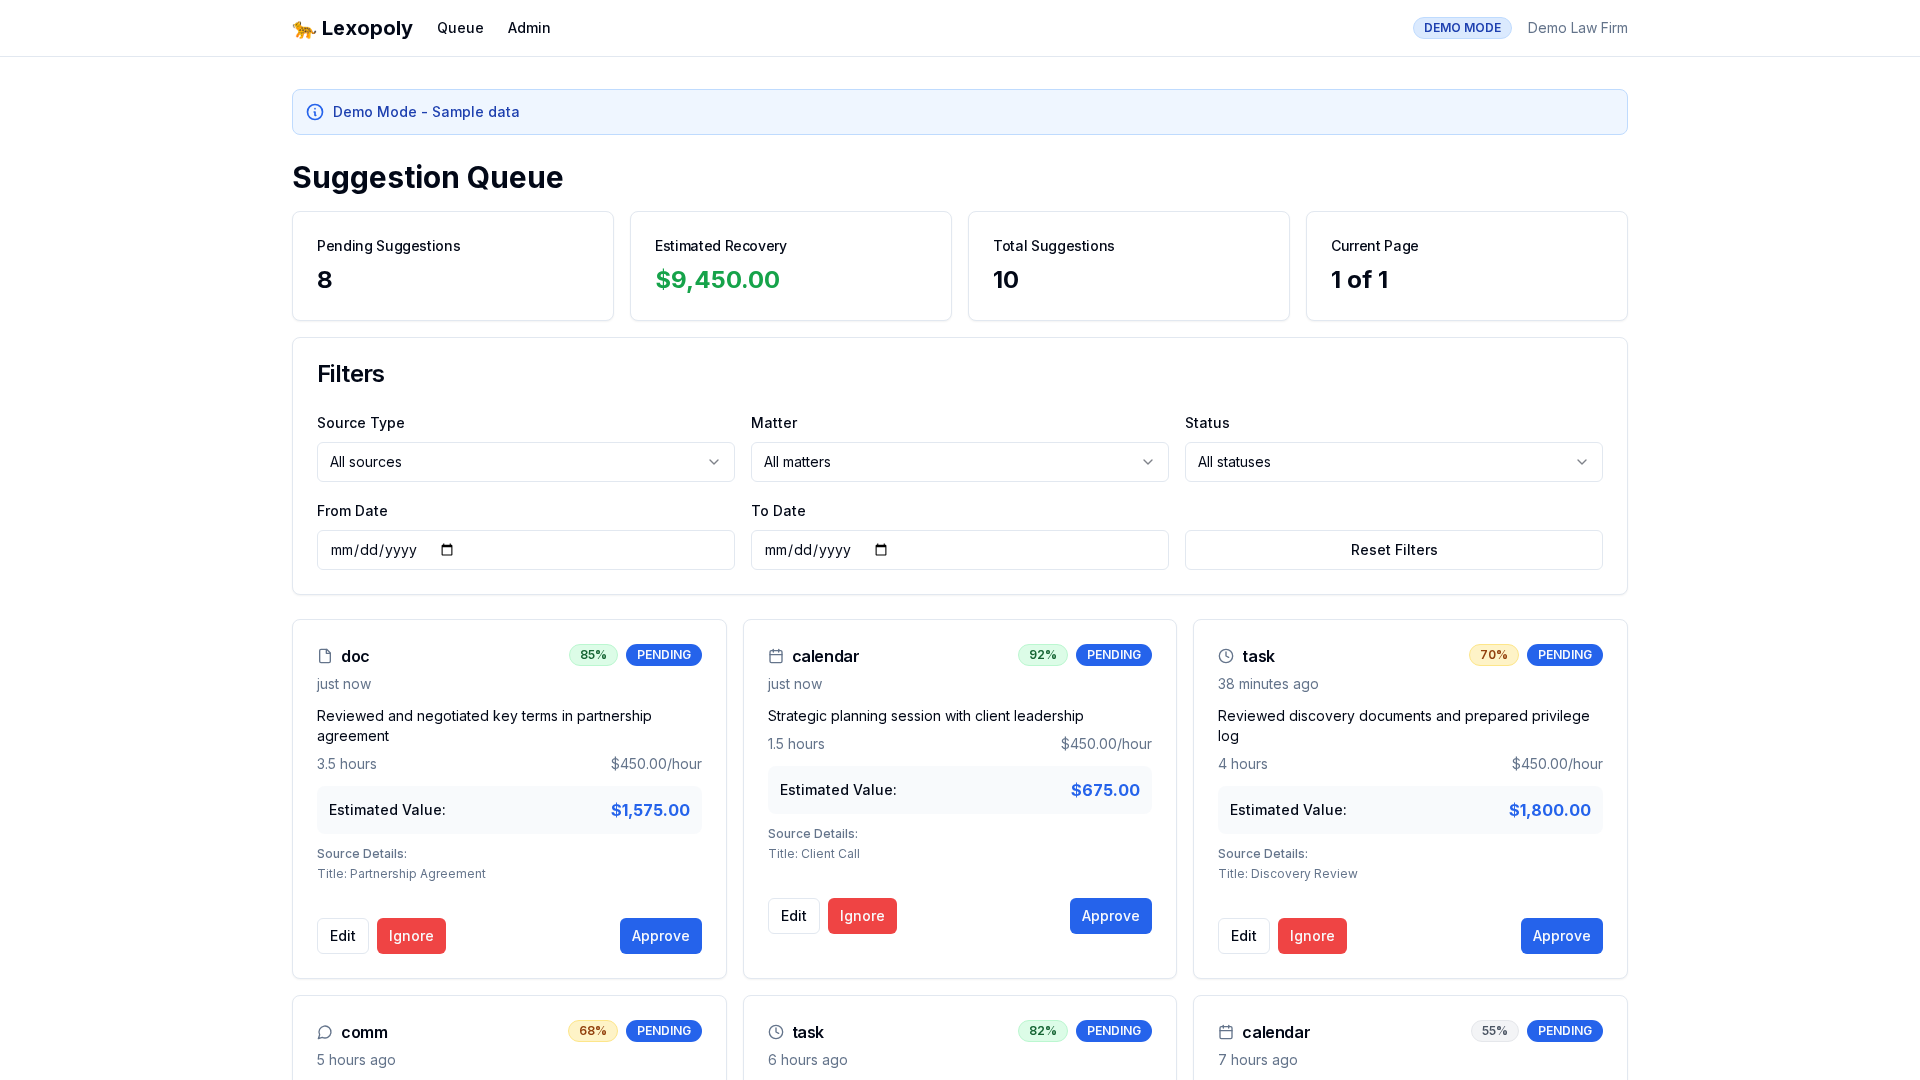Click the $1,800.00 estimated value

(1550, 810)
